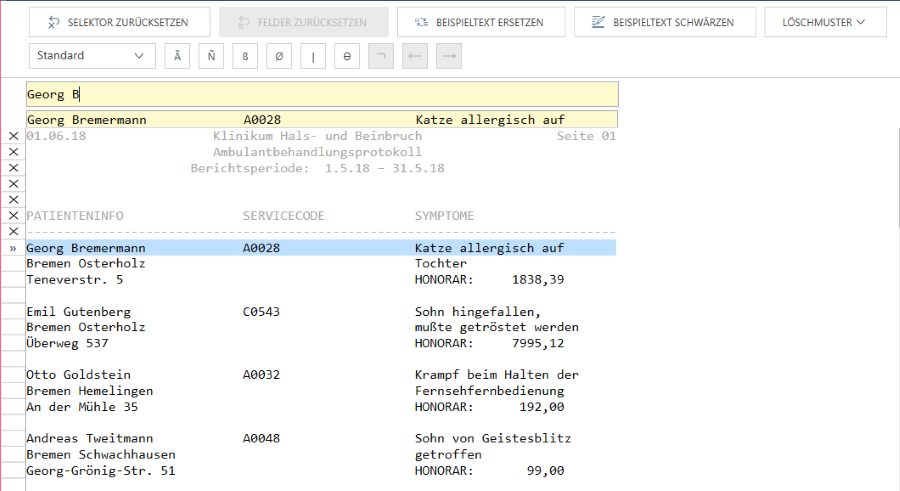Click the yellow Georg Bremermann preview line

[x=322, y=119]
